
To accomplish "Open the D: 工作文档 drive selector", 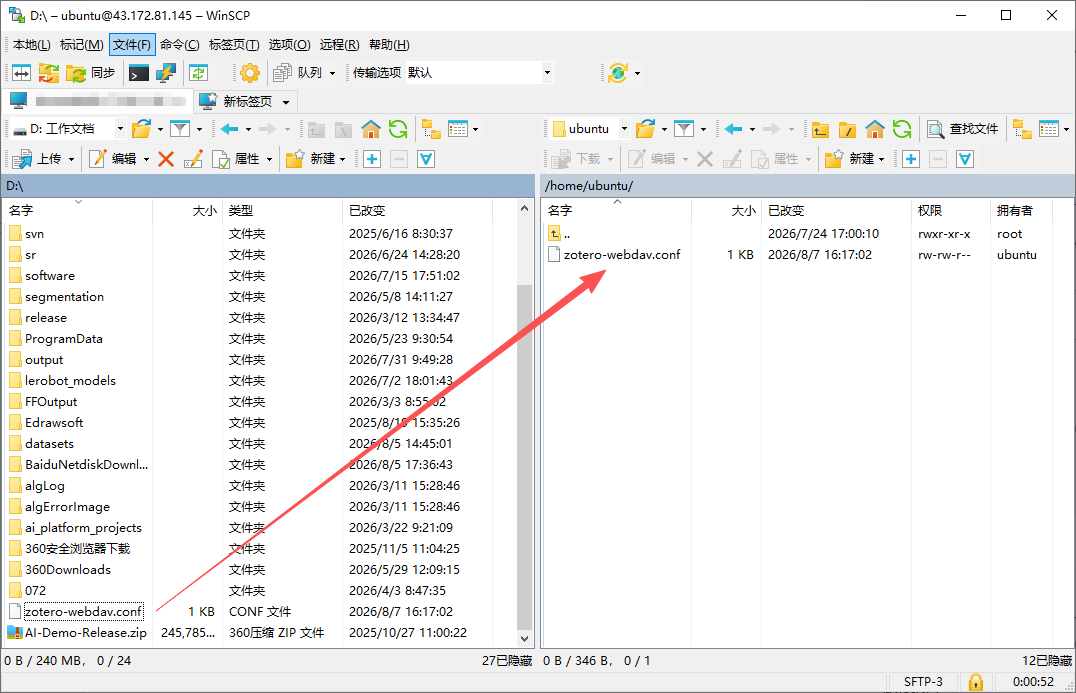I will pos(68,128).
